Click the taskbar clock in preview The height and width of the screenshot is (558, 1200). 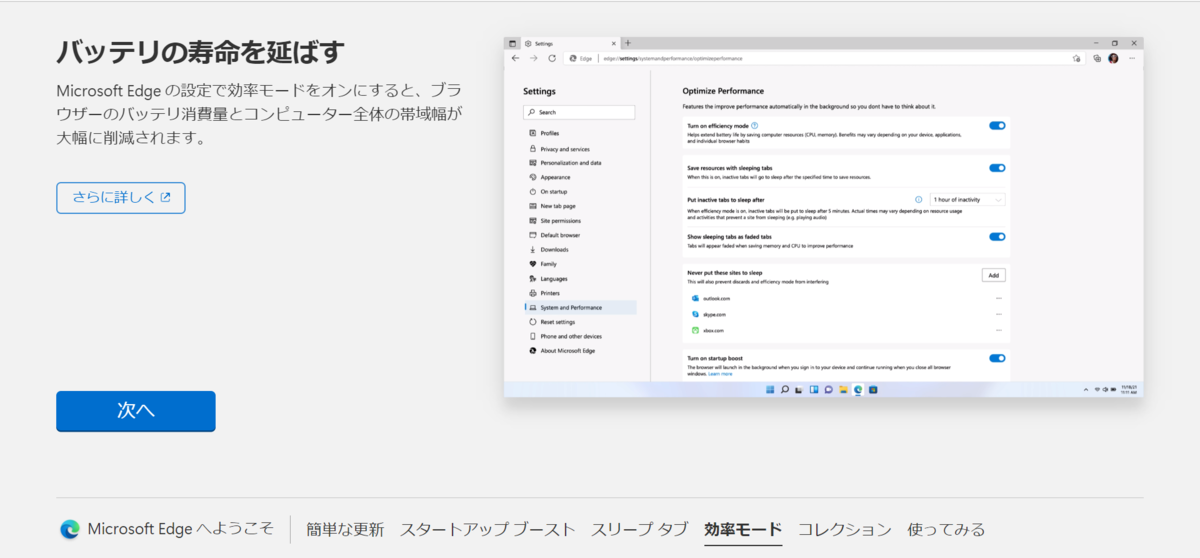1129,389
